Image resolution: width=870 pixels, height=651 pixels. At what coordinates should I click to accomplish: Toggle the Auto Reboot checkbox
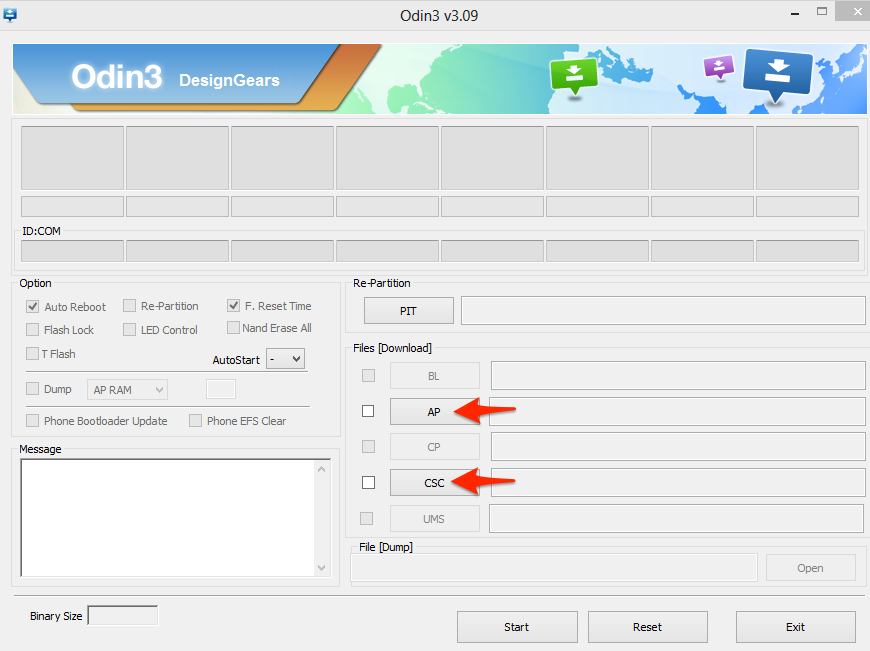coord(33,307)
